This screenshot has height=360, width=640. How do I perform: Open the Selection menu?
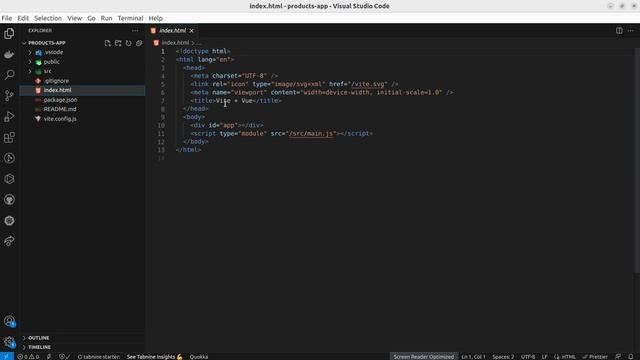click(x=48, y=18)
